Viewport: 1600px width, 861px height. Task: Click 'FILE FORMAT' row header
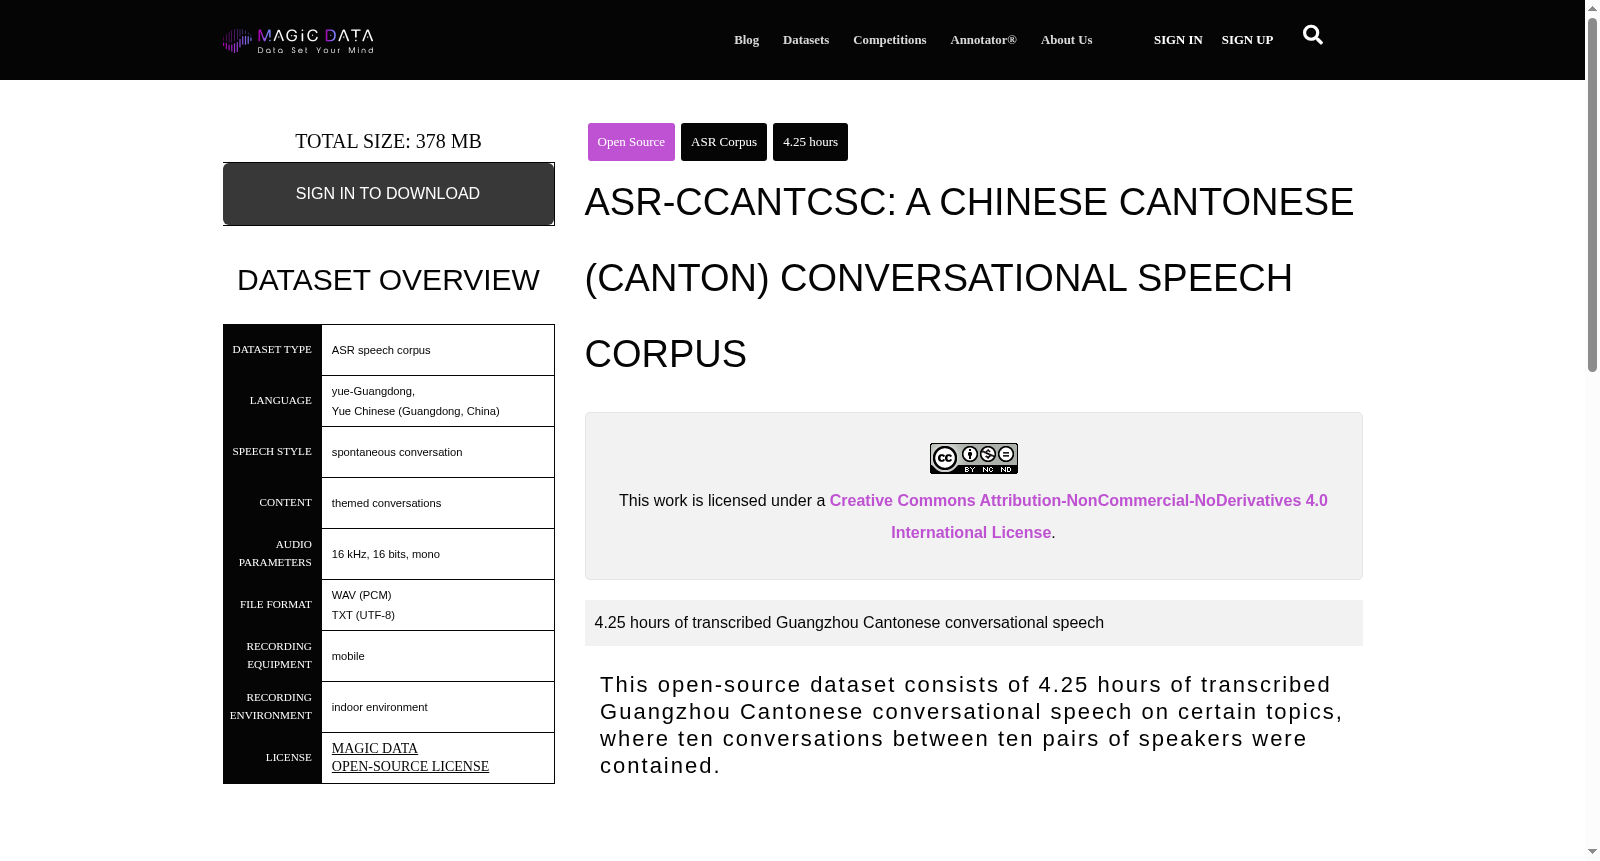click(x=272, y=604)
